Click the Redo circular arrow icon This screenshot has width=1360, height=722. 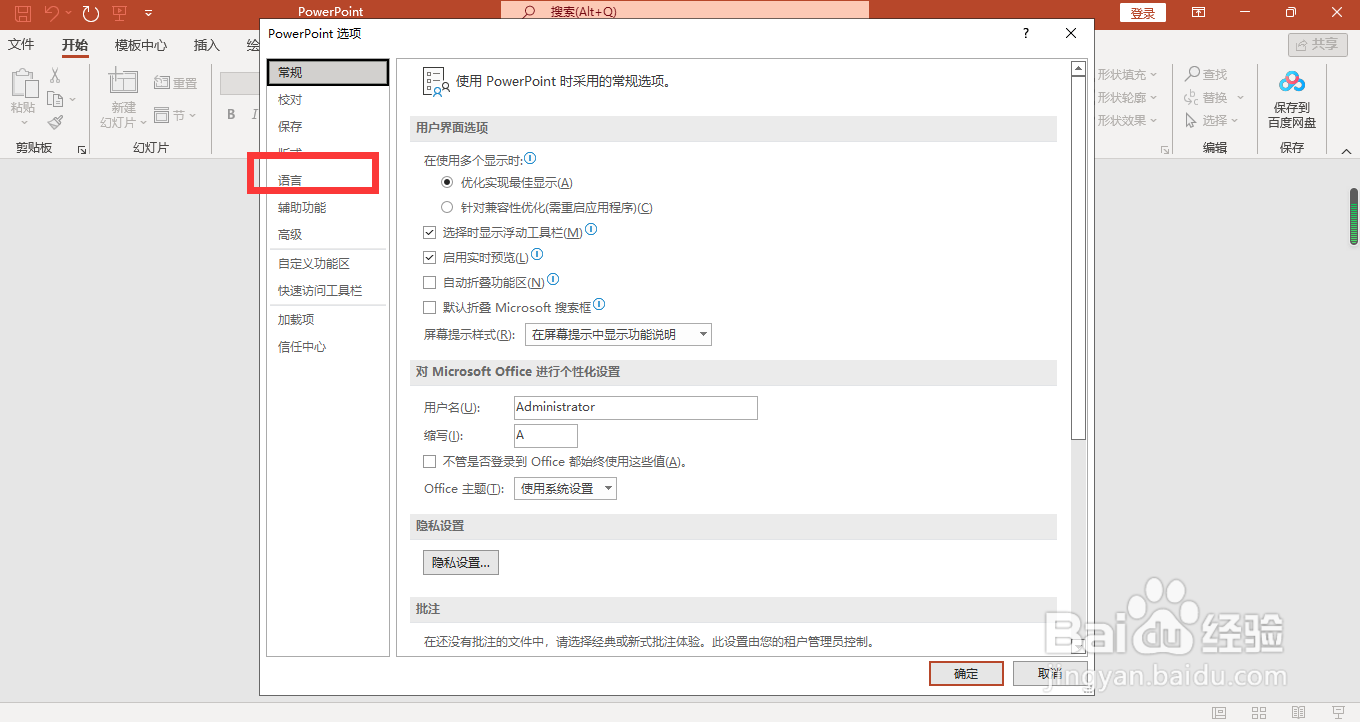click(91, 13)
